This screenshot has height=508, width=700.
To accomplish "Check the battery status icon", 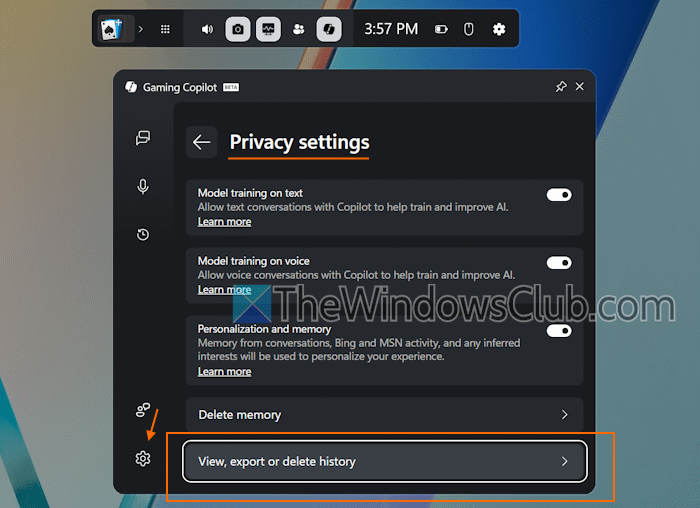I will click(441, 29).
